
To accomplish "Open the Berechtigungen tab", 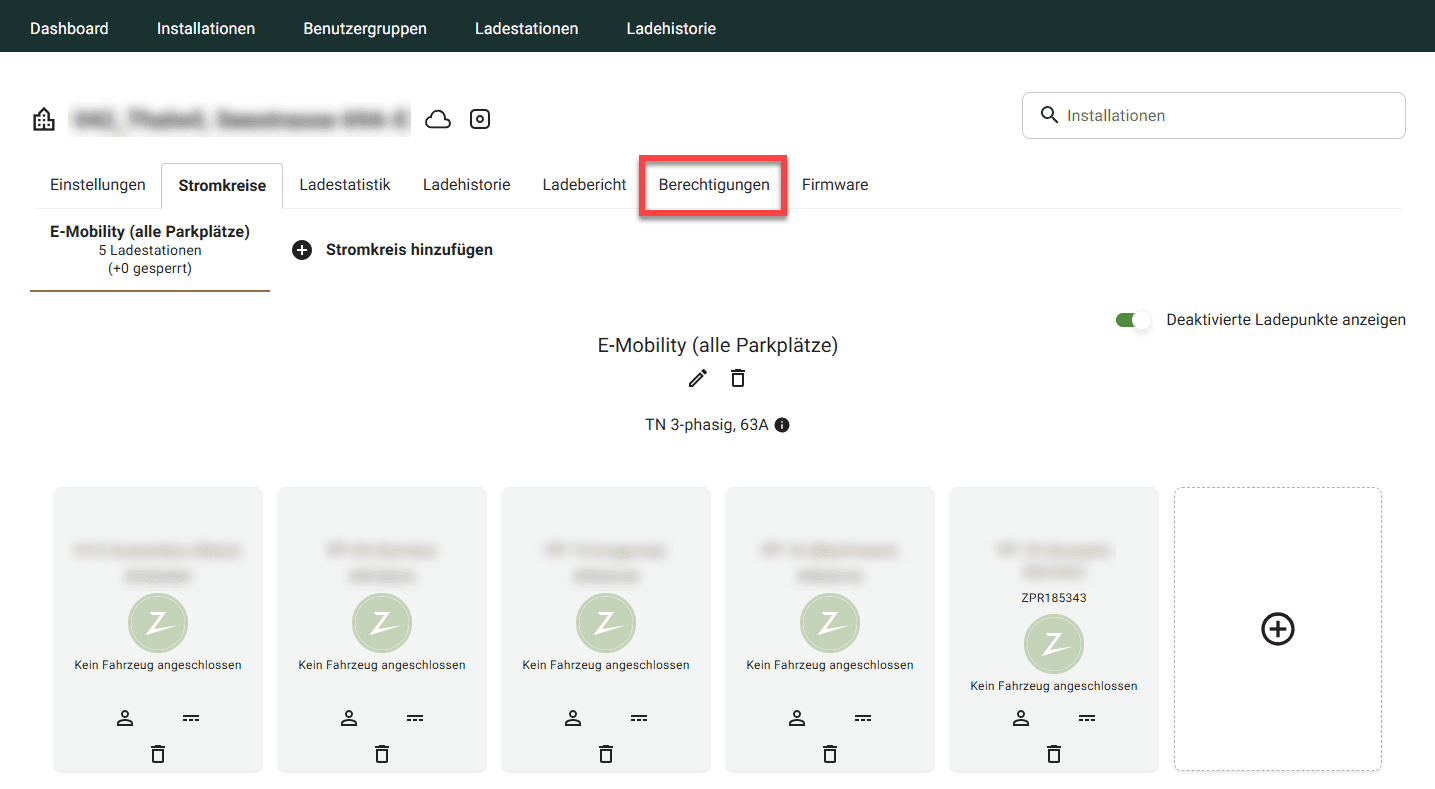I will pyautogui.click(x=714, y=185).
